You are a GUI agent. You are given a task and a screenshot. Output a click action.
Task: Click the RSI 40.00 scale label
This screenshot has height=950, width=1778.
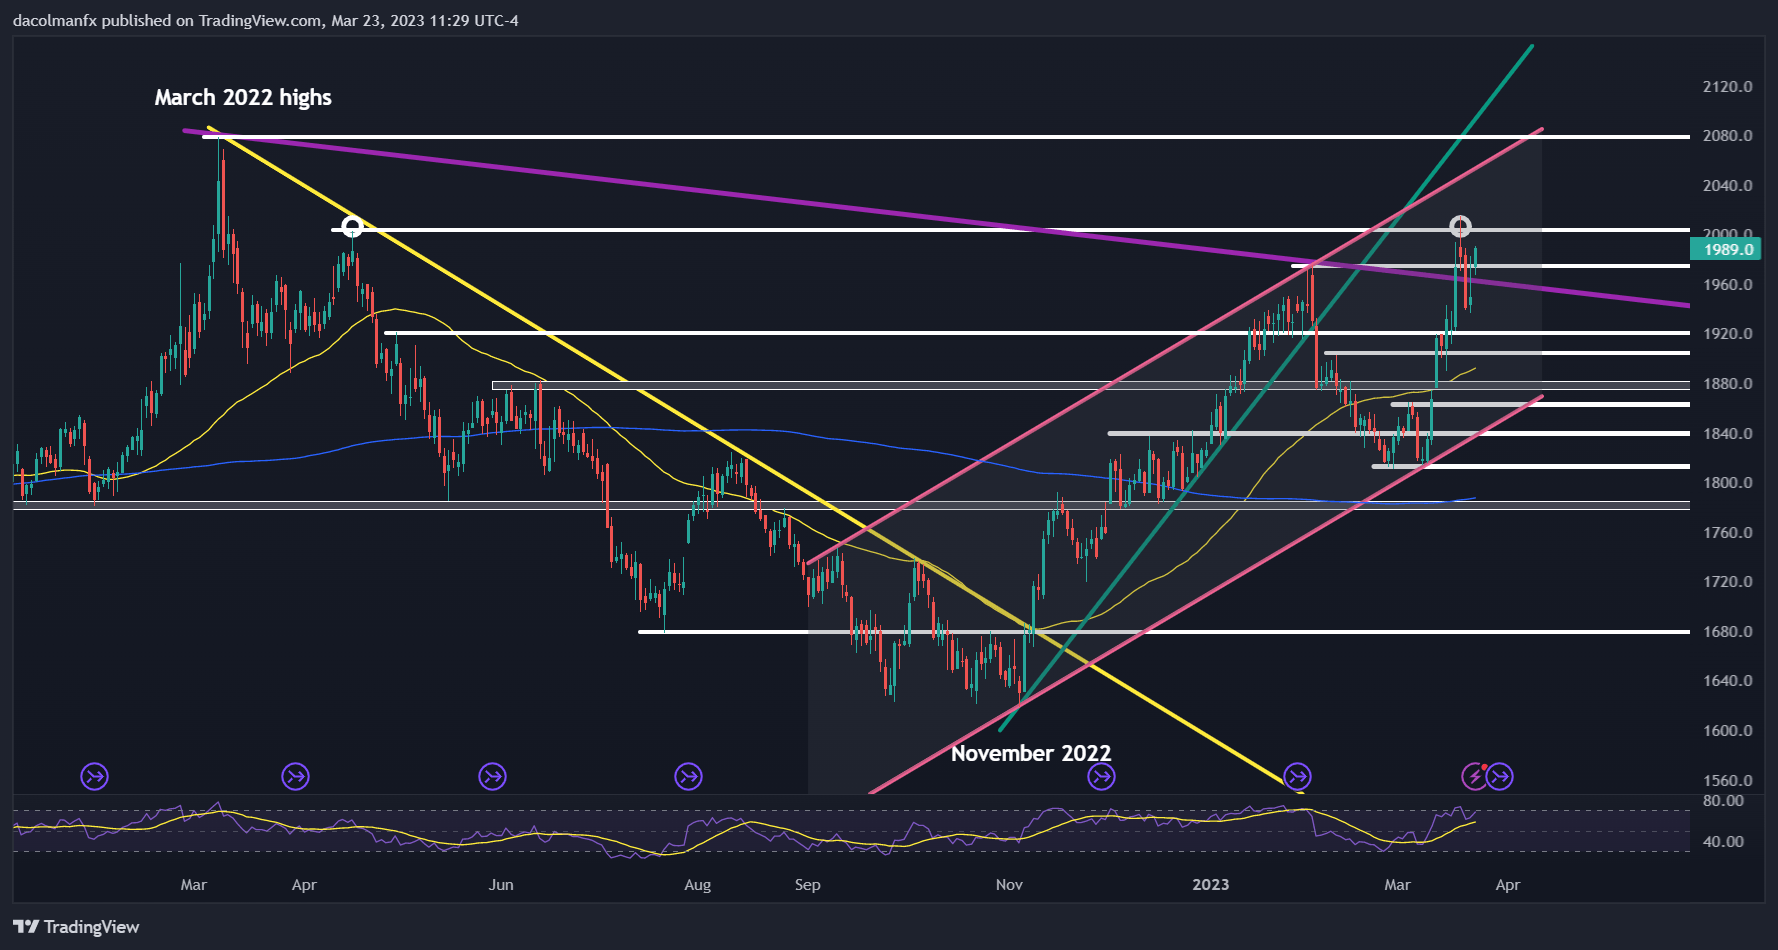(1723, 842)
